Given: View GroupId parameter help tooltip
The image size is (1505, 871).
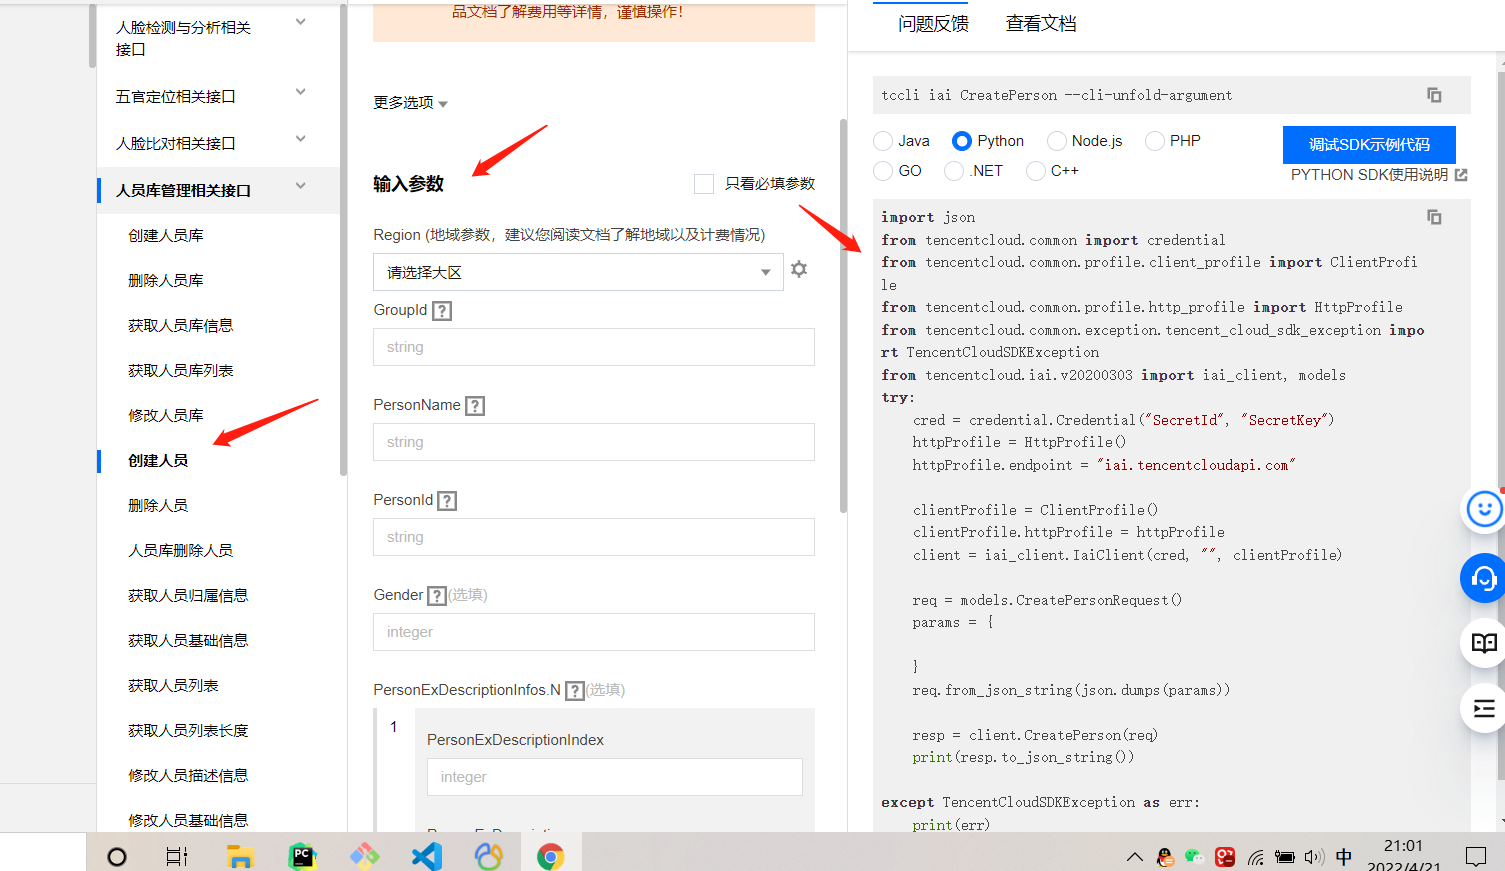Looking at the screenshot, I should tap(442, 310).
